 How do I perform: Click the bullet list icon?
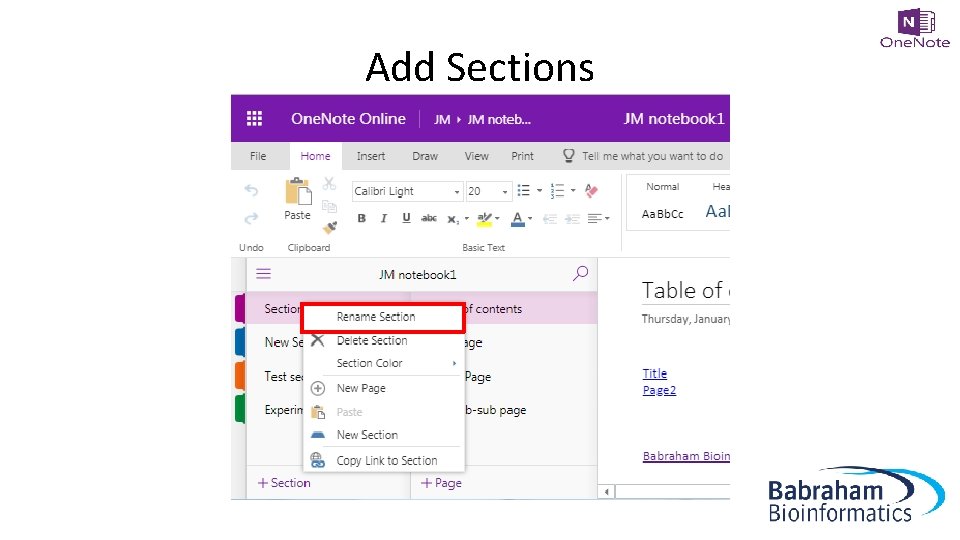pos(523,190)
